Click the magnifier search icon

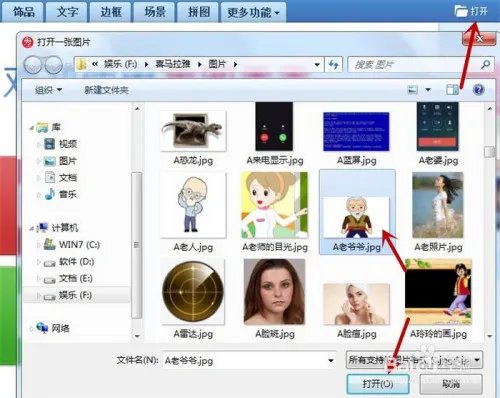click(x=485, y=64)
